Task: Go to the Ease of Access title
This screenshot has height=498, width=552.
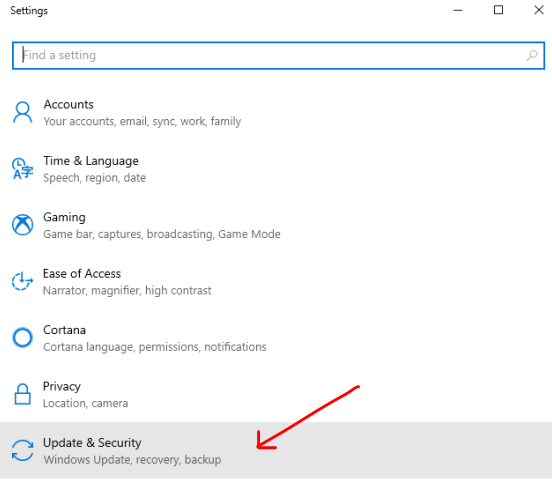Action: [82, 273]
